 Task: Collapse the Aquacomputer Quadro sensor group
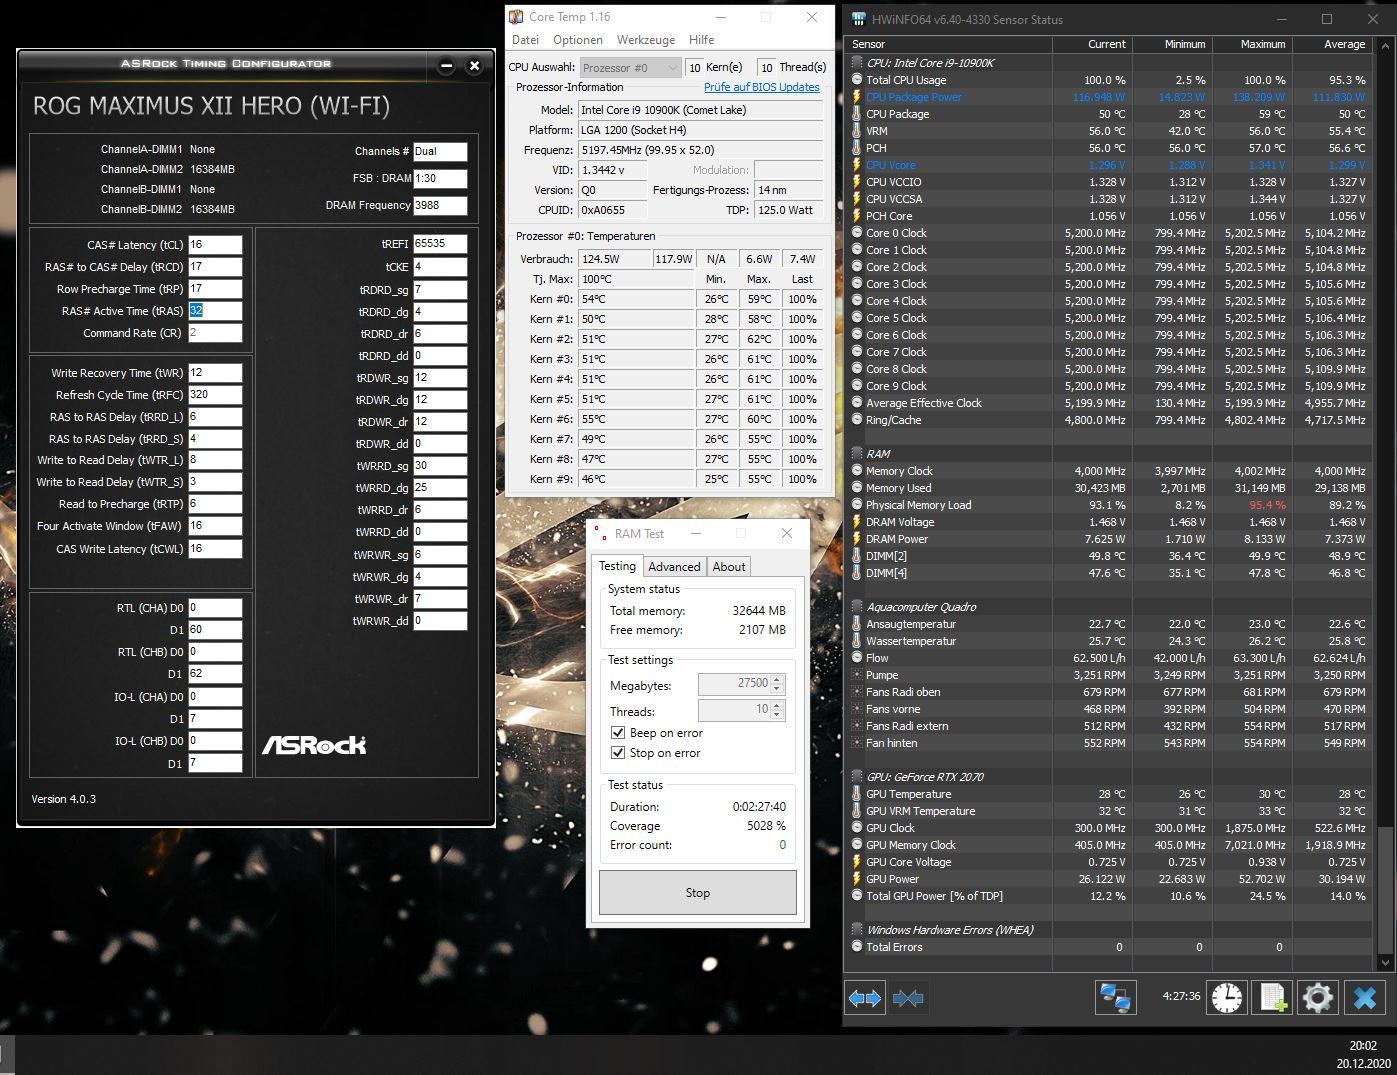pyautogui.click(x=857, y=607)
